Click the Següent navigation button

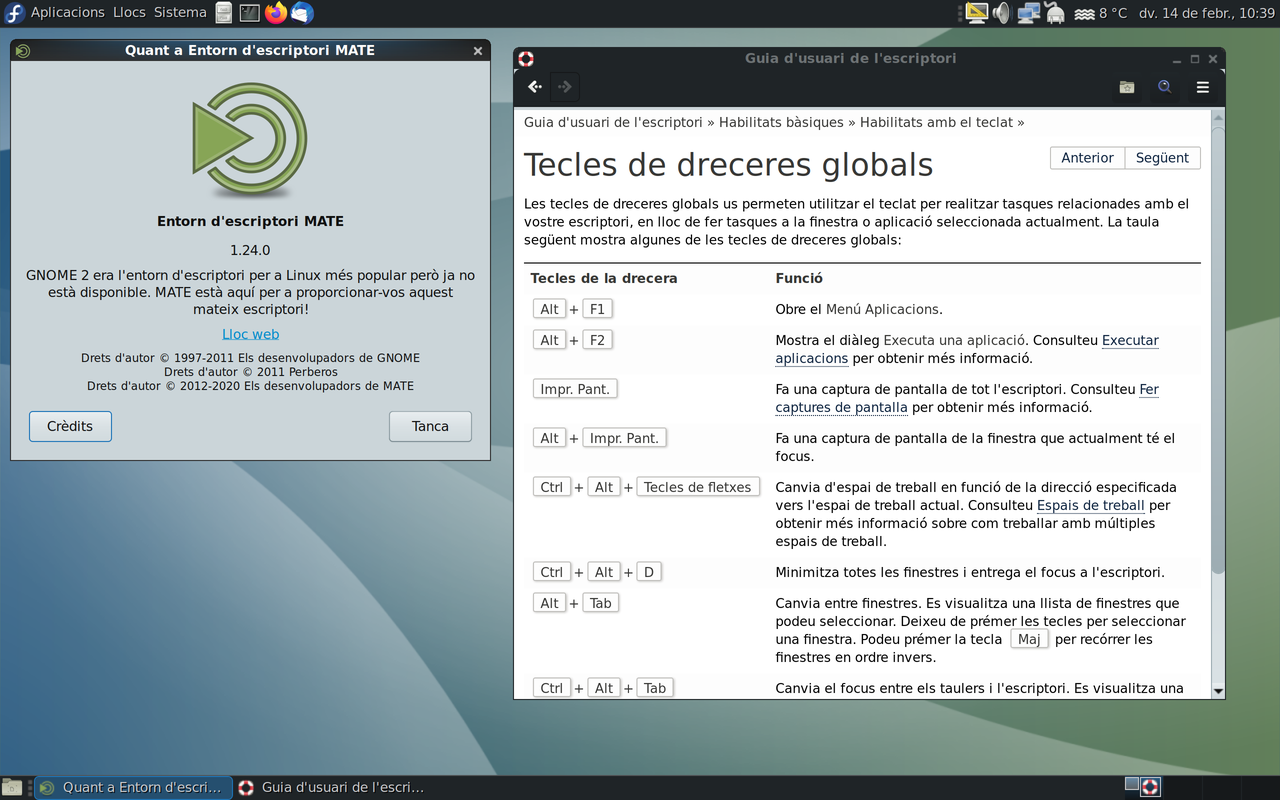tap(1162, 158)
